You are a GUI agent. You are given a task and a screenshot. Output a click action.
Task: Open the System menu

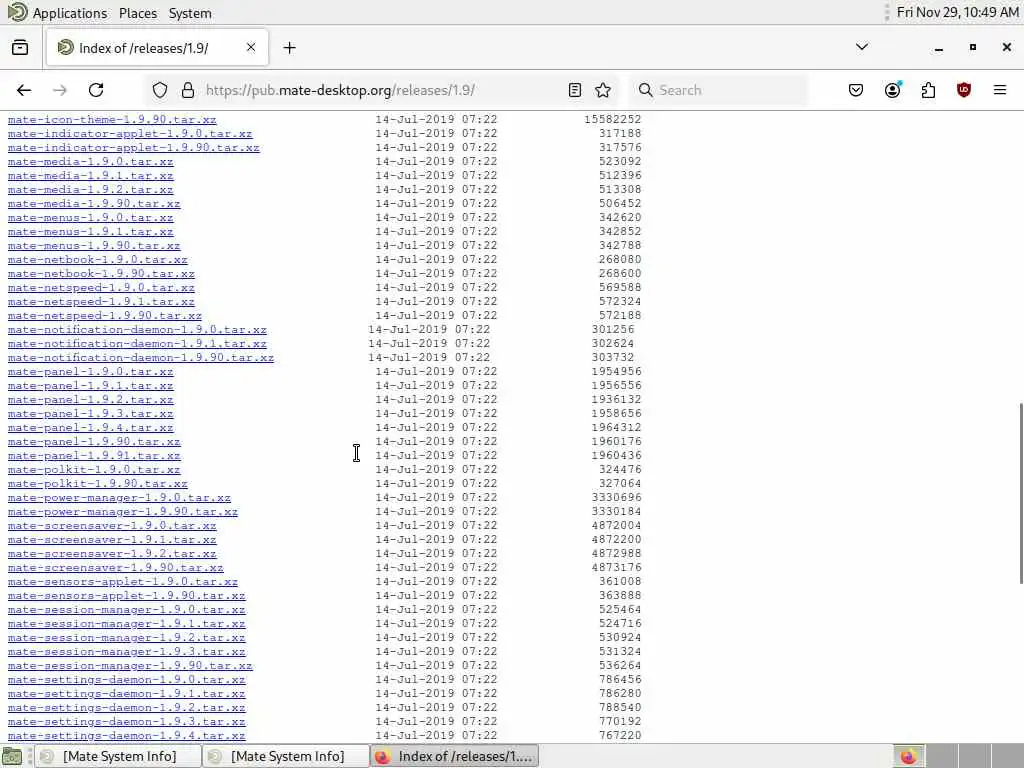click(190, 13)
